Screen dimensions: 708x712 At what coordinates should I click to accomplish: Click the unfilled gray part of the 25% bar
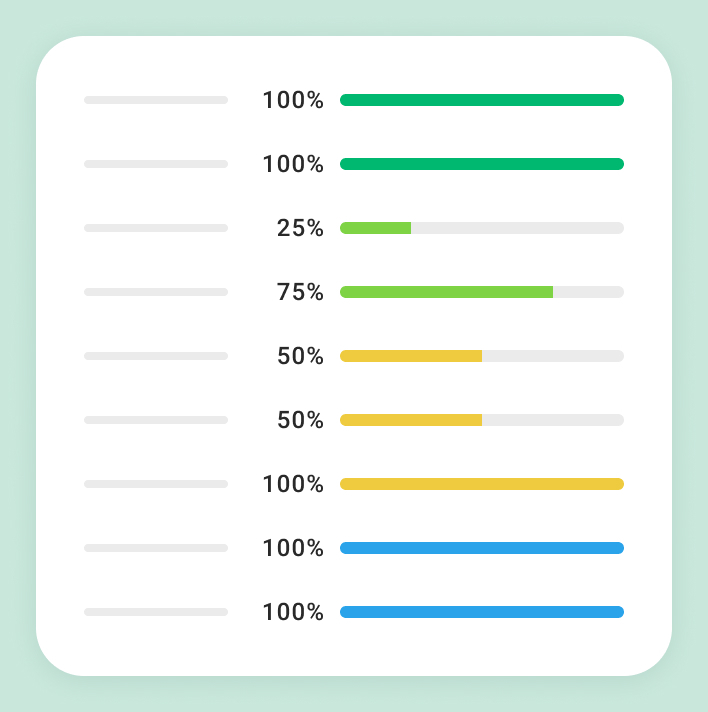point(517,228)
